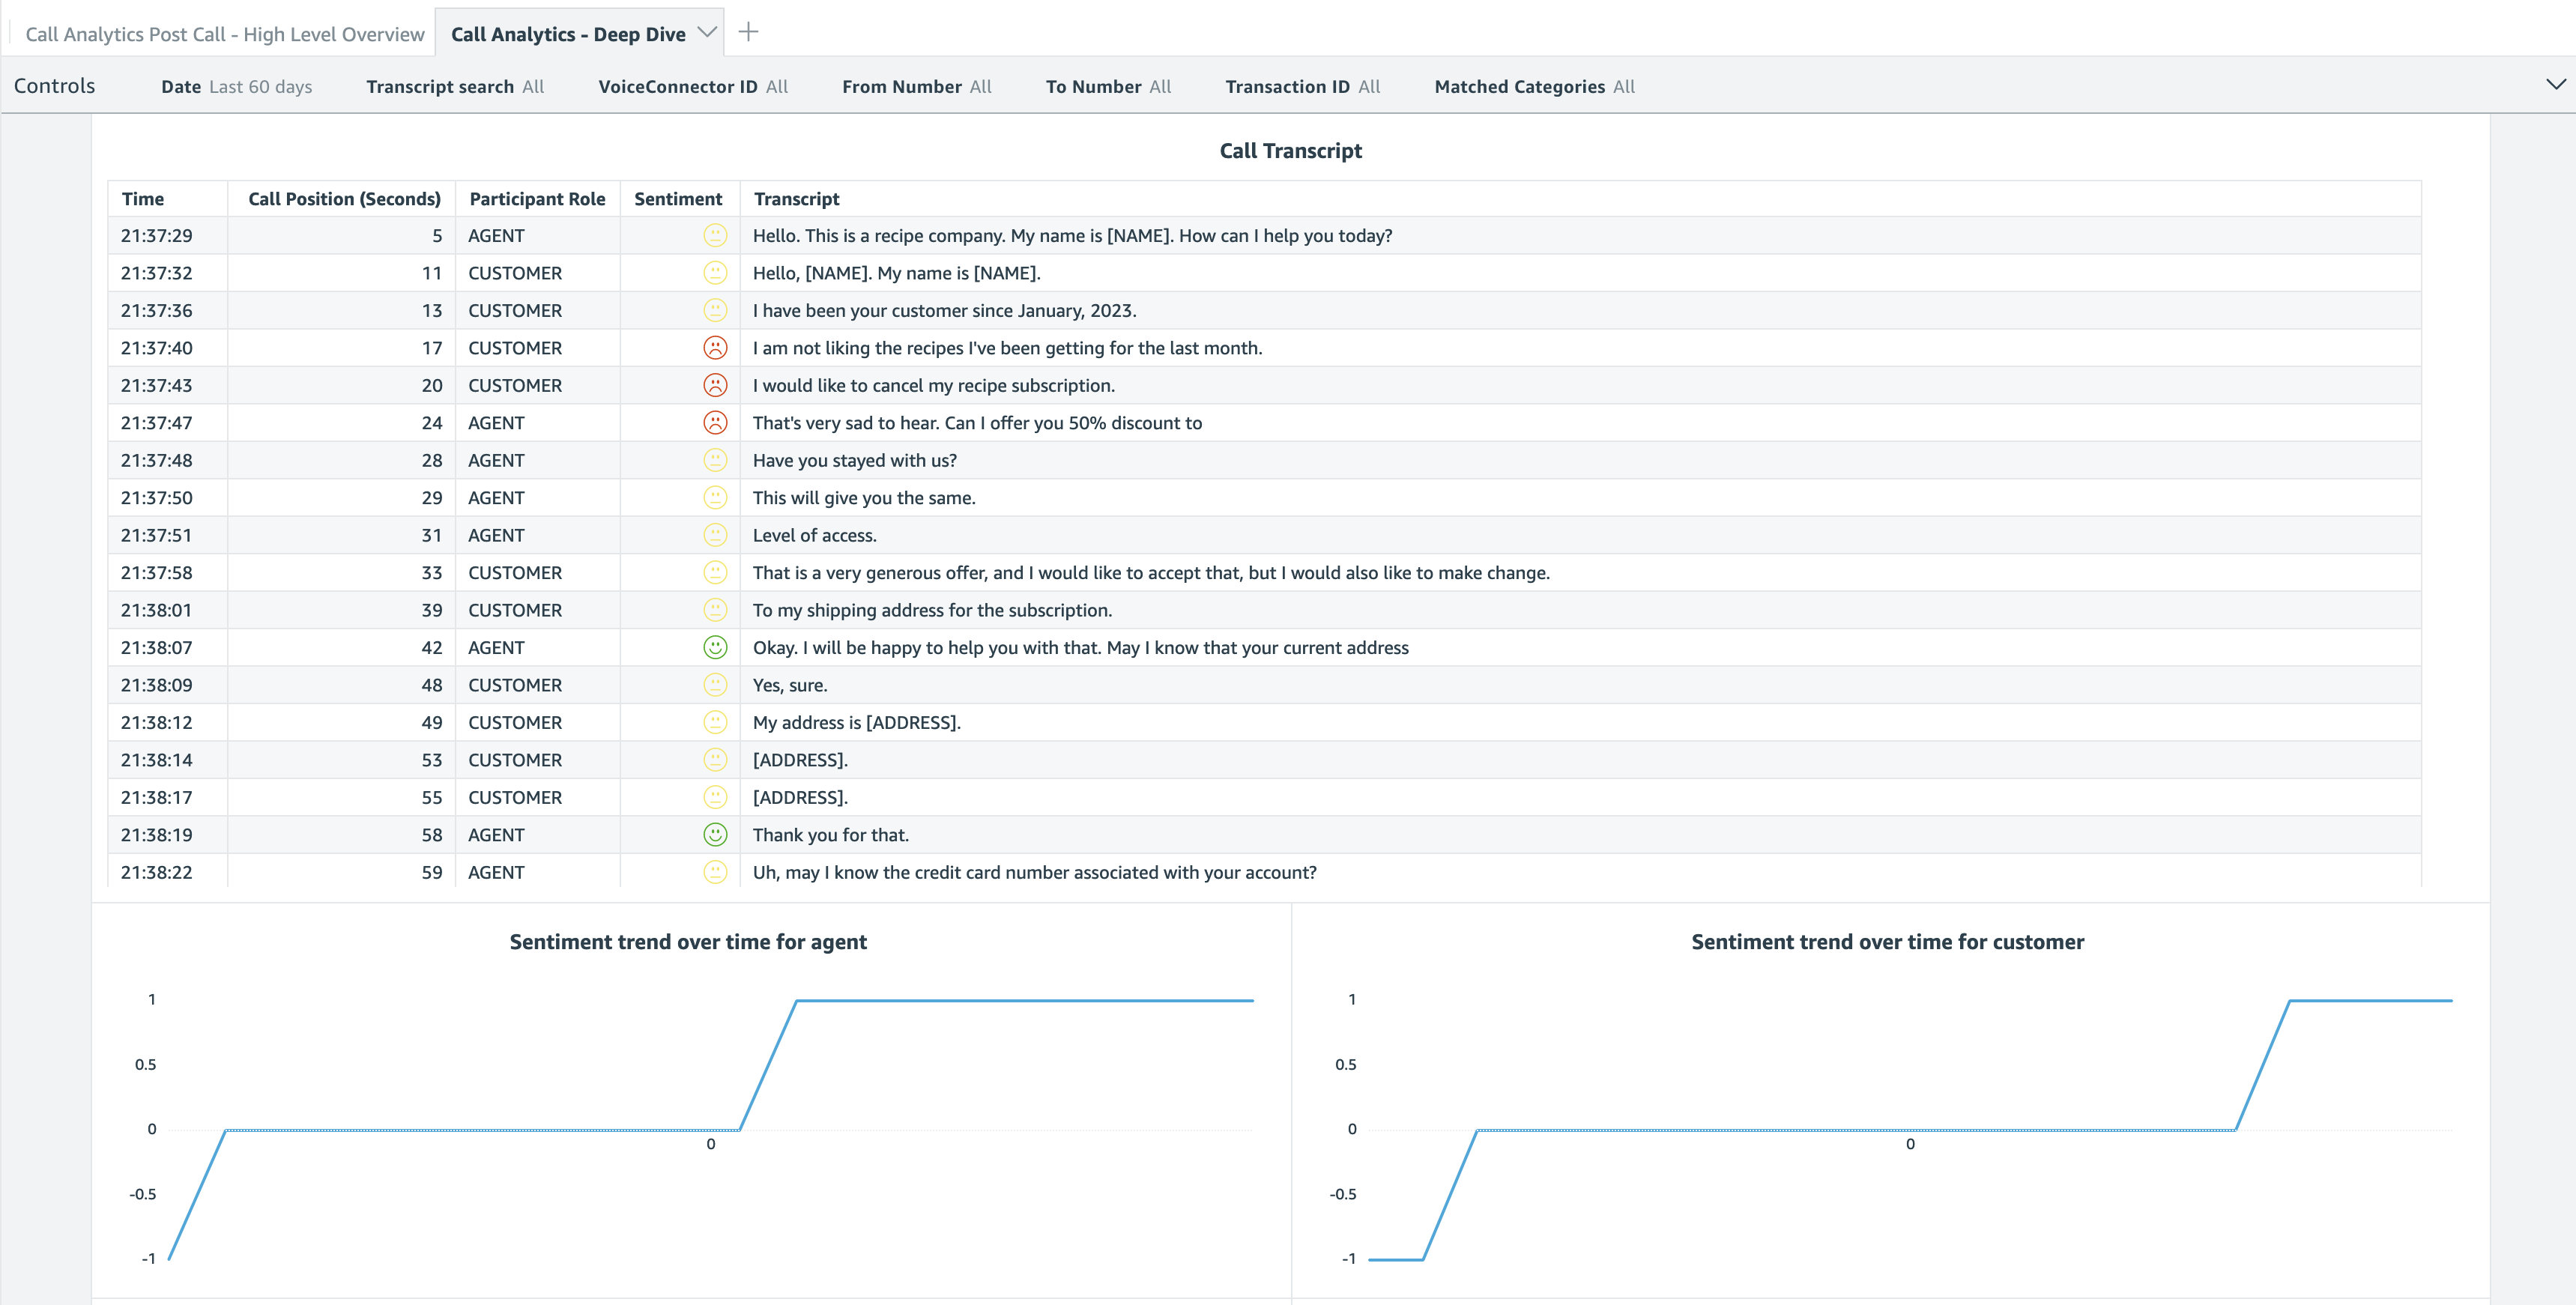Click the neutral sentiment icon at 21:38:22
Viewport: 2576px width, 1305px height.
point(716,871)
